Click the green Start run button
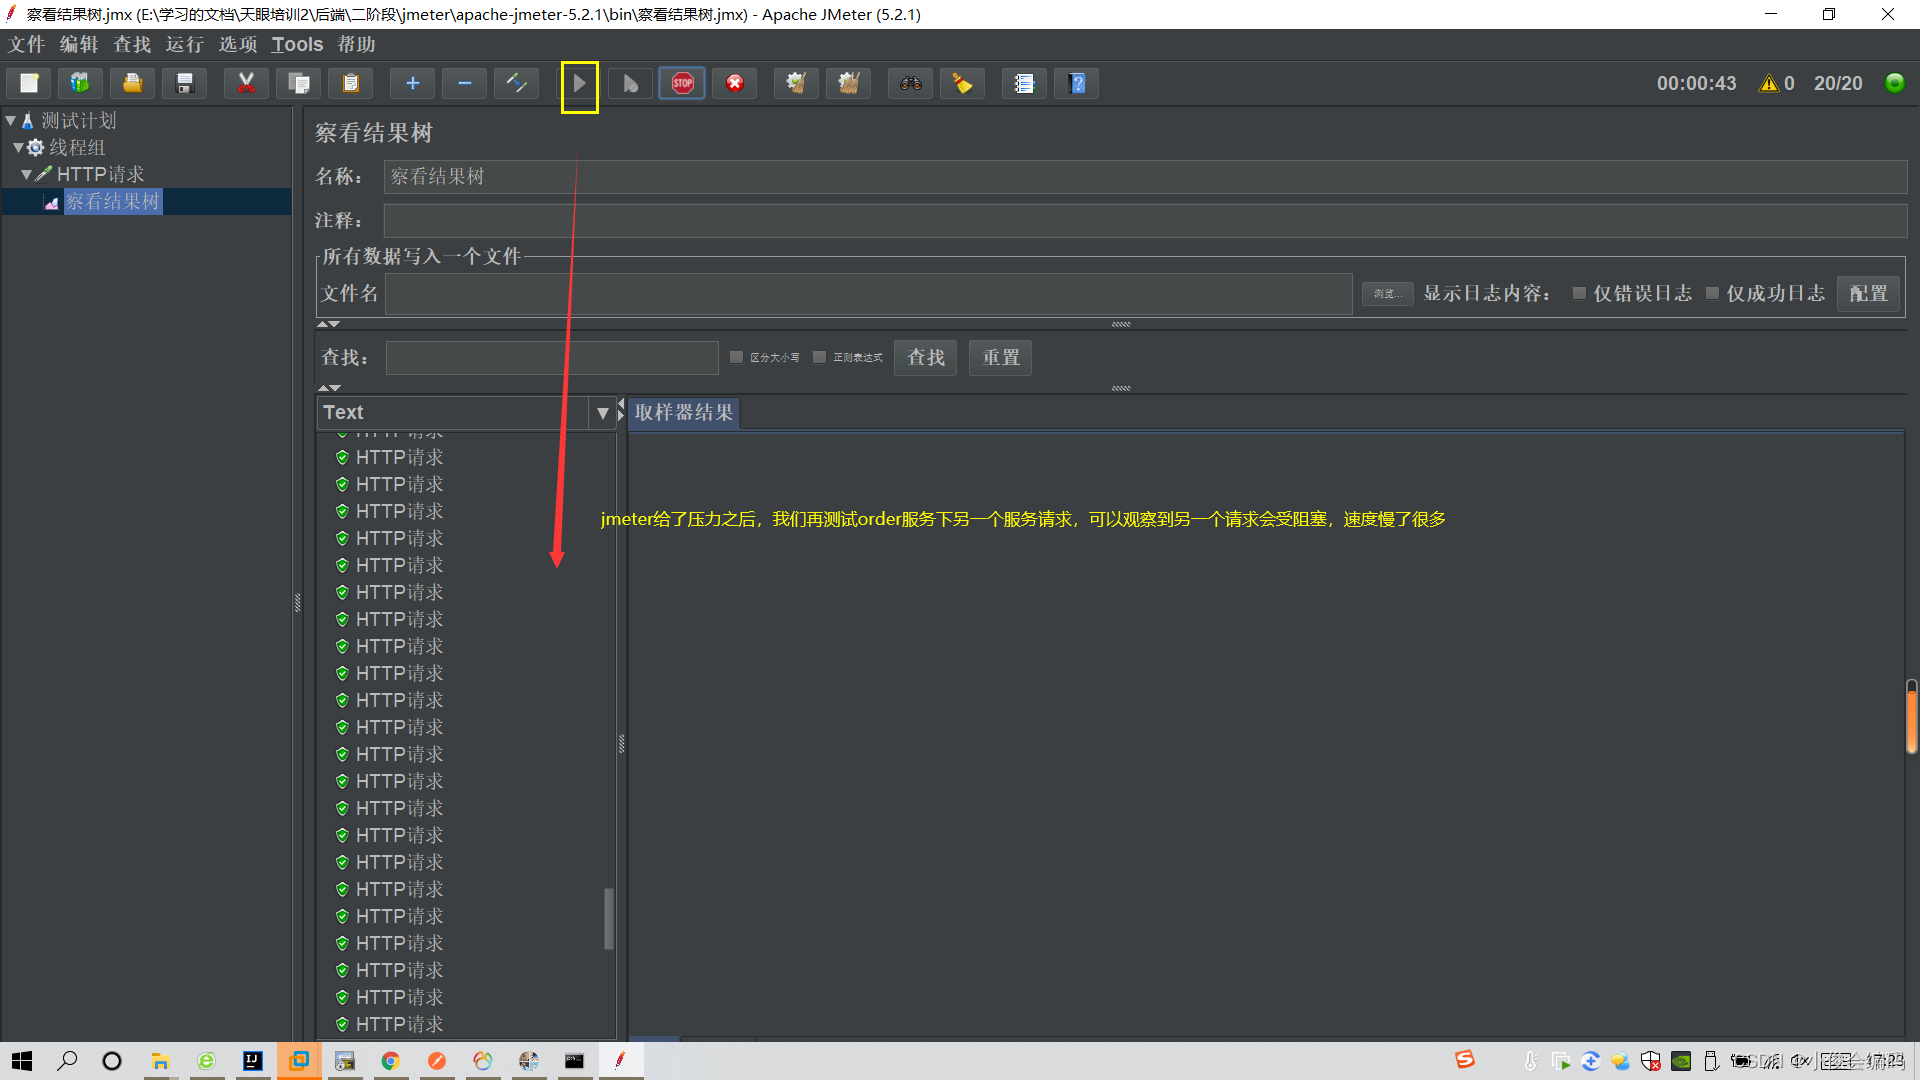 pos(579,84)
